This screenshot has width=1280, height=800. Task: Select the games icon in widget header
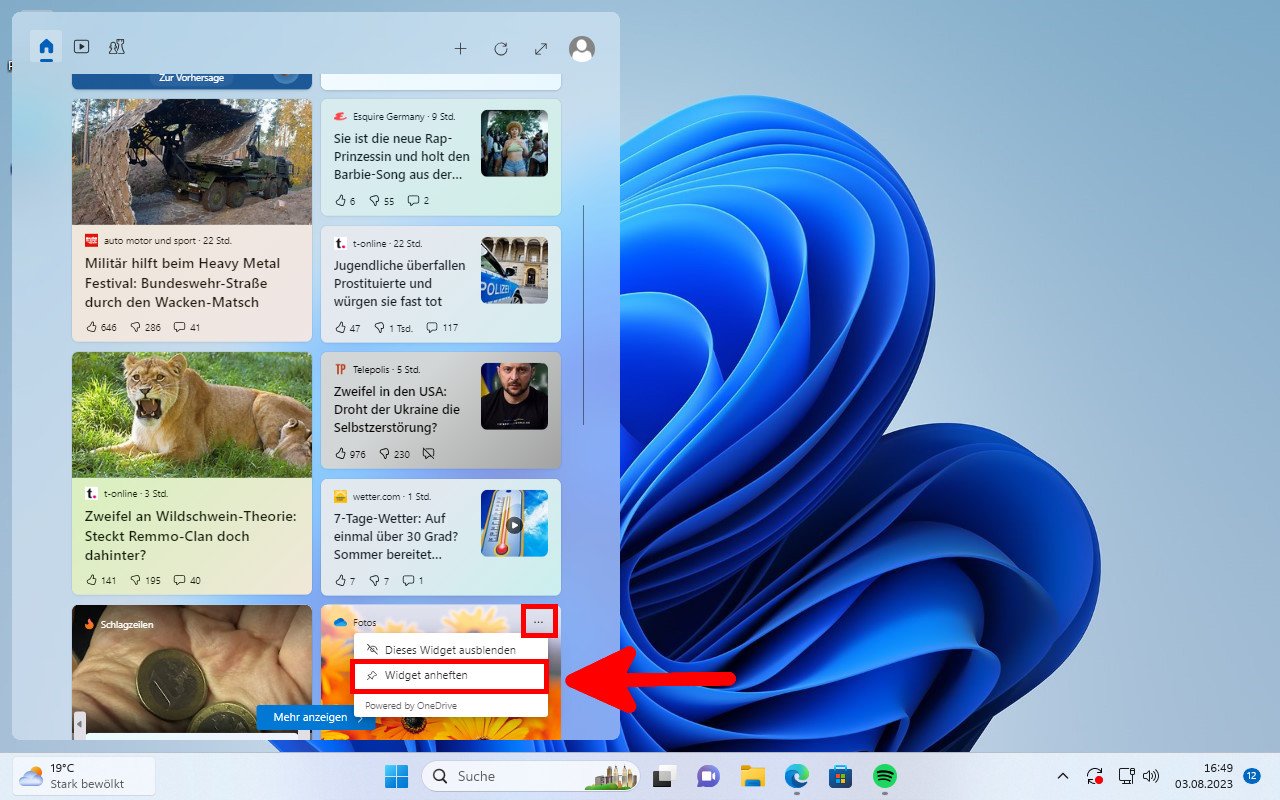click(x=117, y=46)
